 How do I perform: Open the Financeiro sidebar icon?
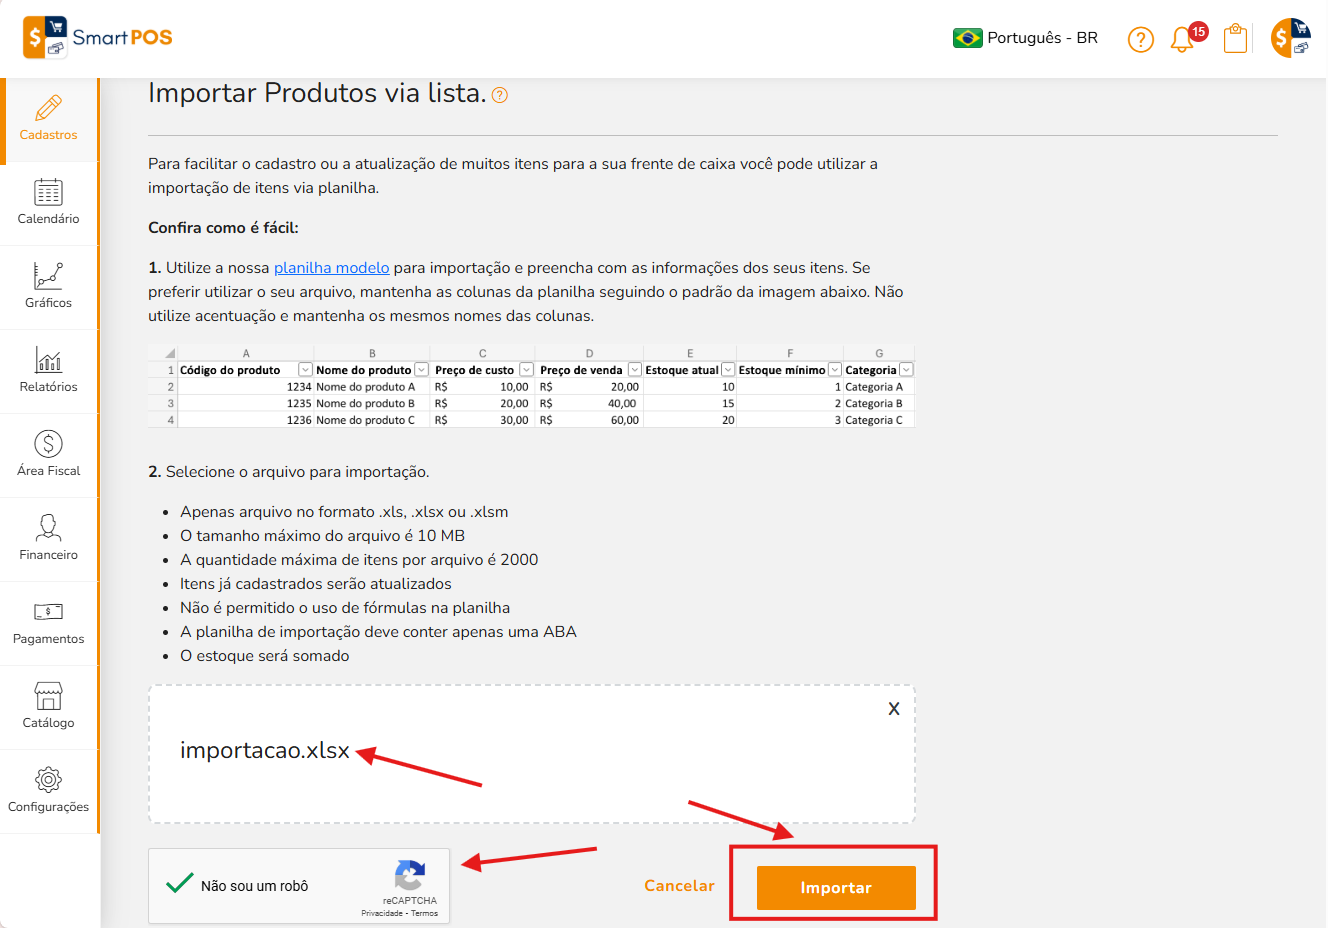[x=48, y=527]
